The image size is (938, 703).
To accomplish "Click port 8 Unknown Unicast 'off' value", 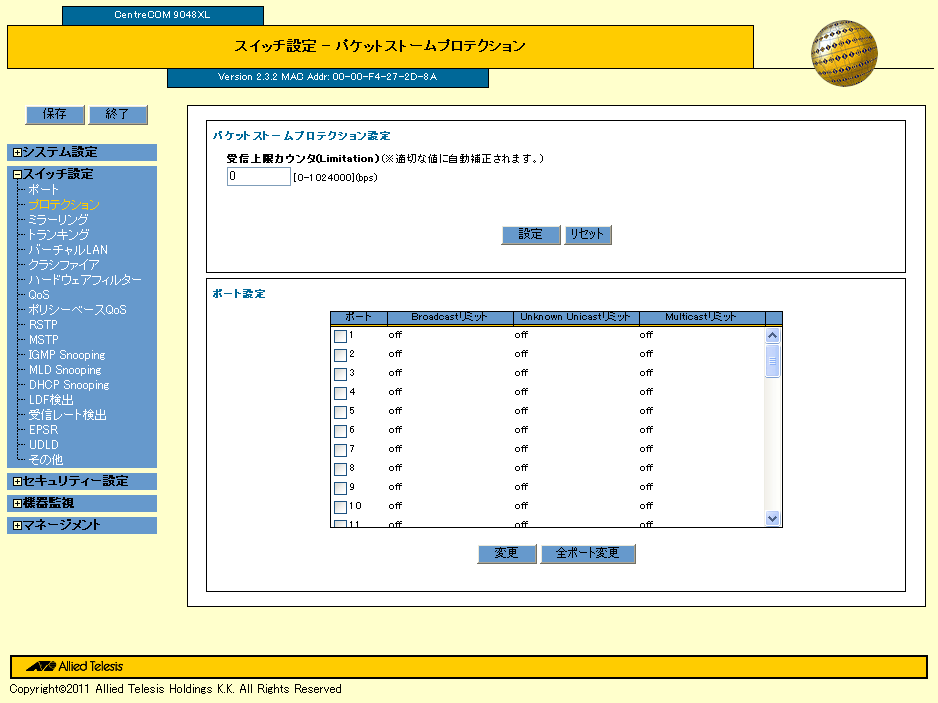I will pos(521,468).
